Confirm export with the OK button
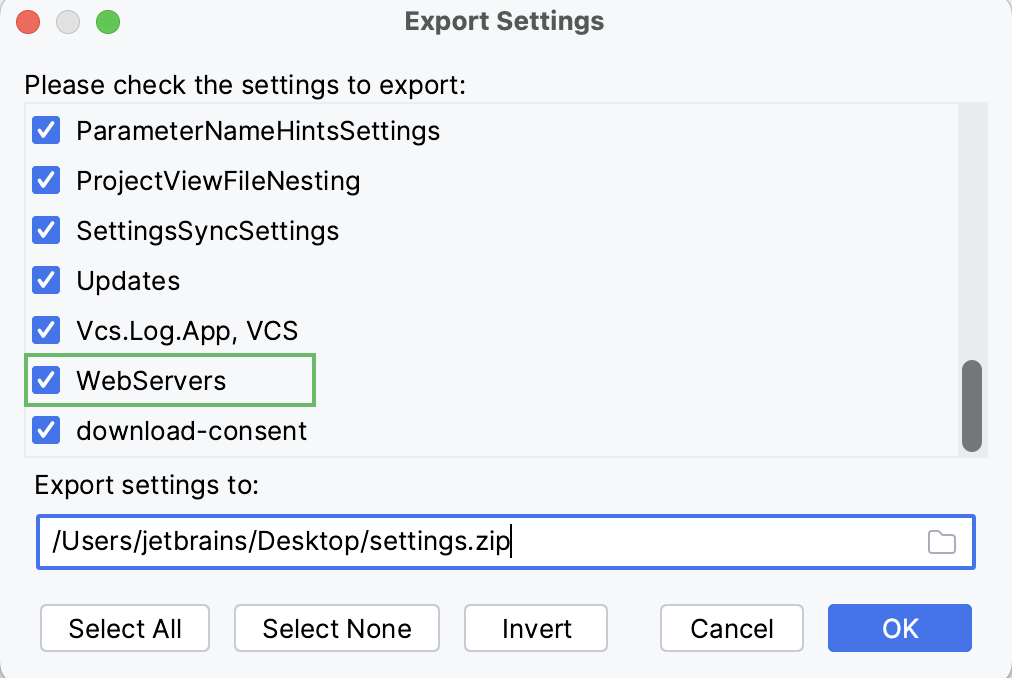 click(900, 628)
